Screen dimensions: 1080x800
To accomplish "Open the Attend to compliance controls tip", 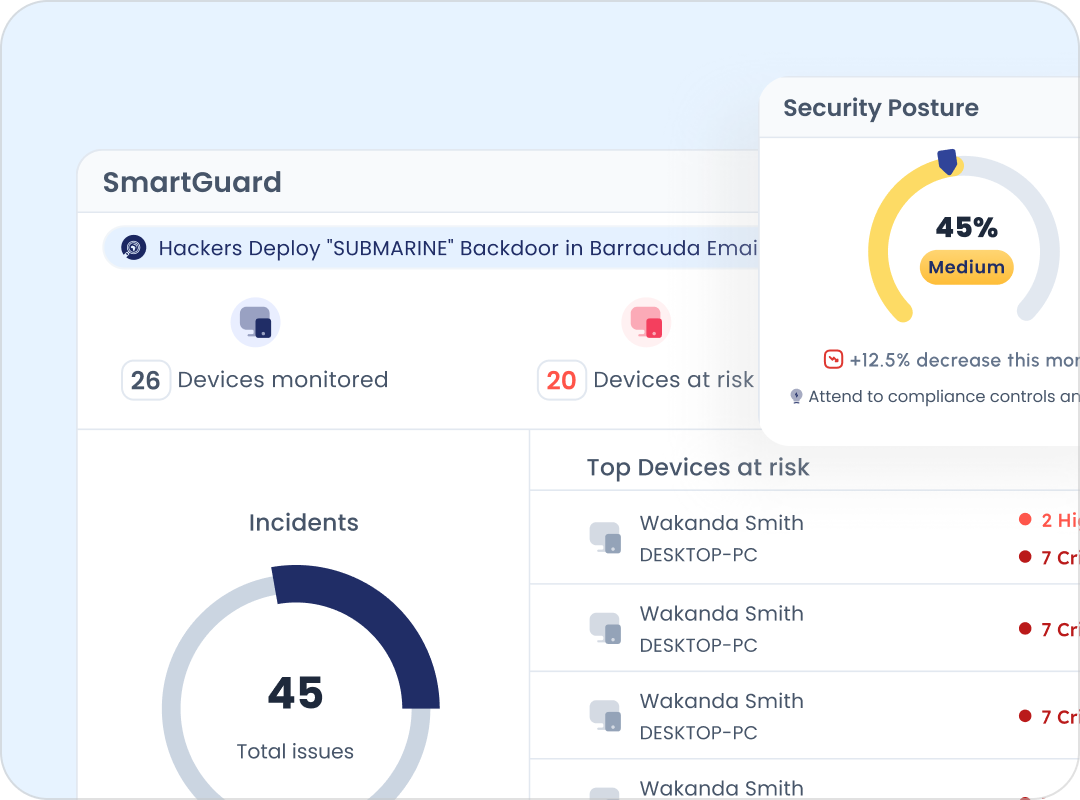I will click(x=944, y=396).
